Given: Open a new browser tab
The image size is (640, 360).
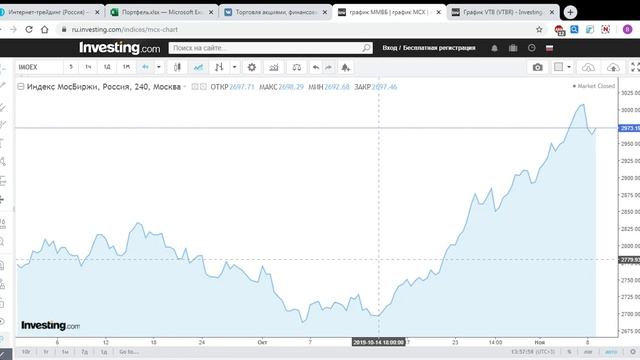Looking at the screenshot, I should [570, 12].
